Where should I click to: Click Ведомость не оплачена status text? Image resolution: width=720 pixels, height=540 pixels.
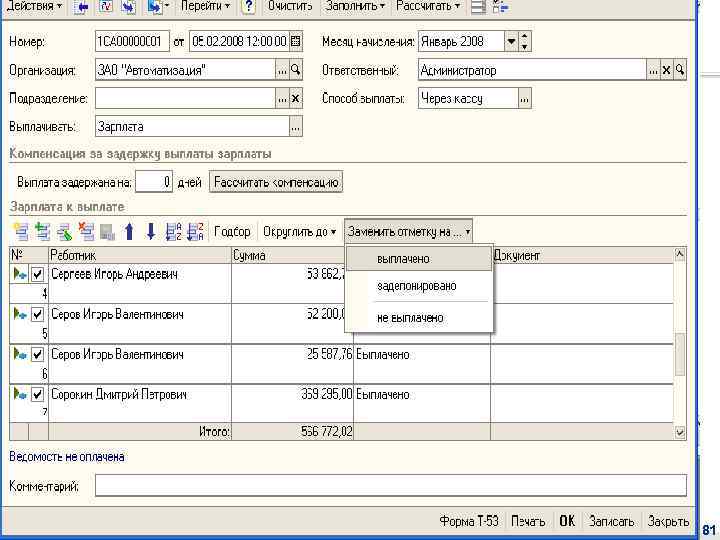point(67,457)
